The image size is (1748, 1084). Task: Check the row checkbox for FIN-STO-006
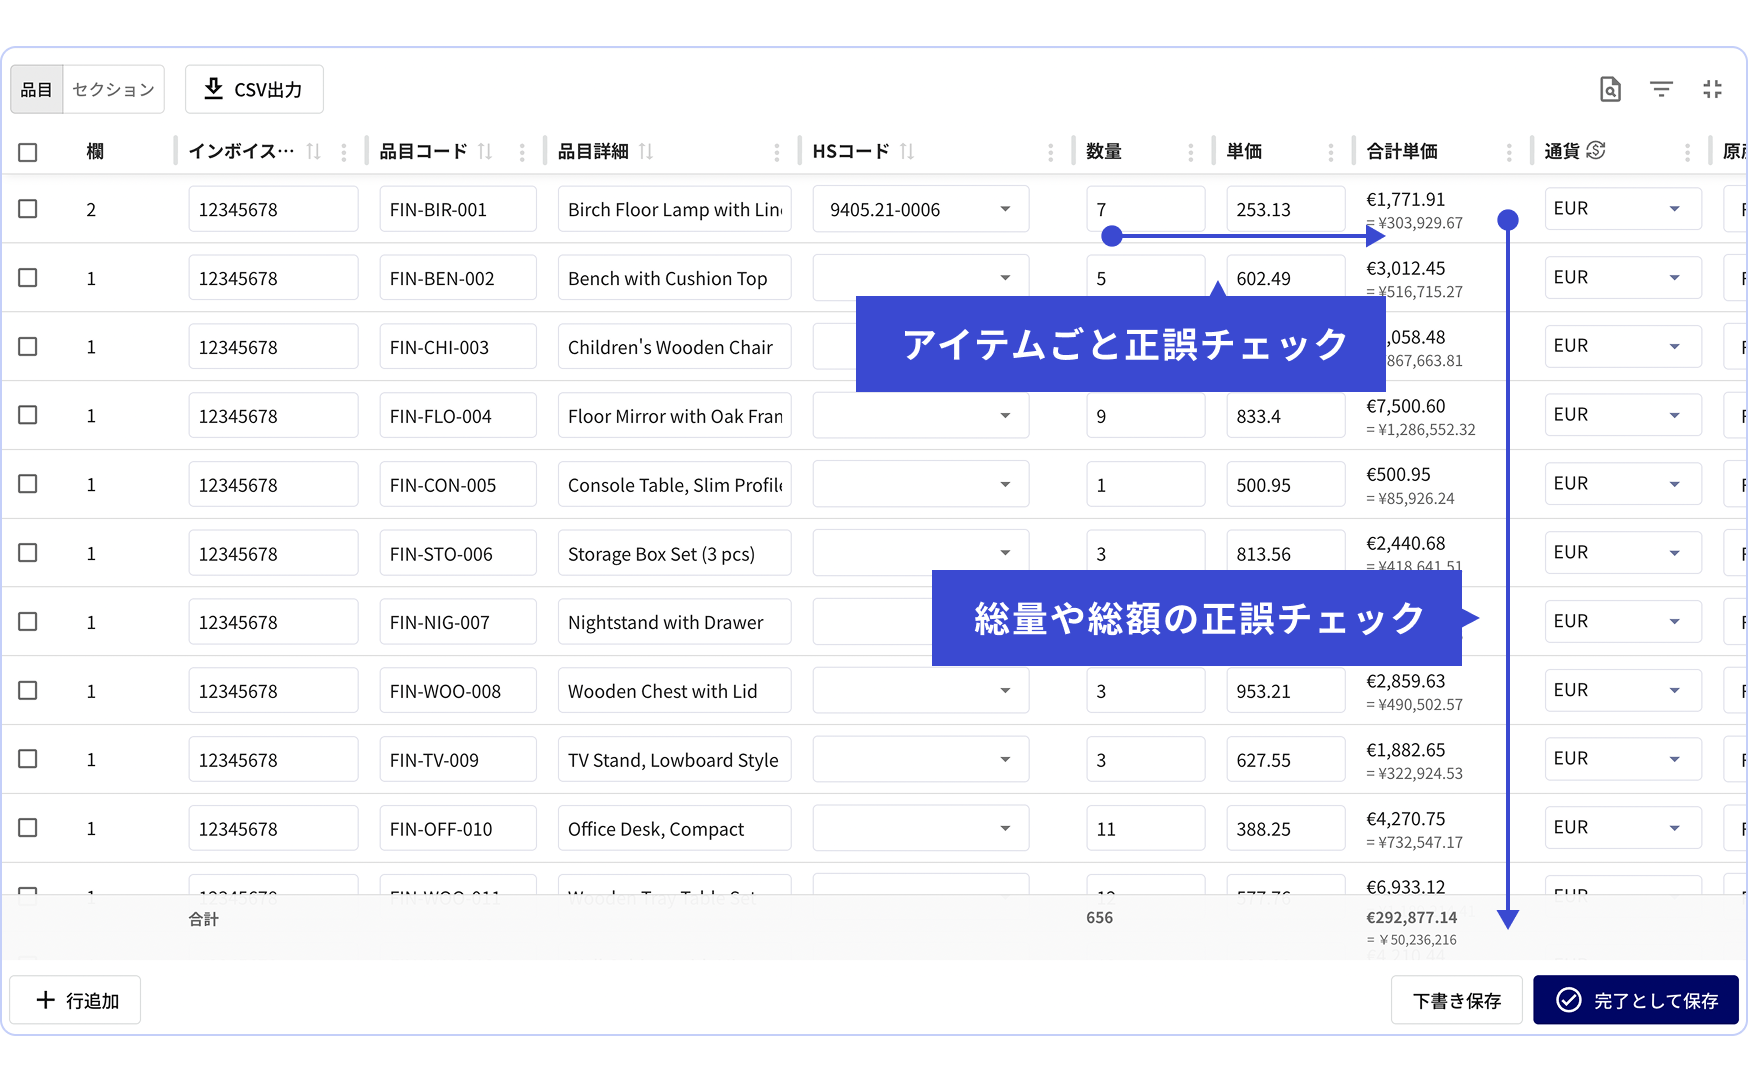[x=28, y=552]
